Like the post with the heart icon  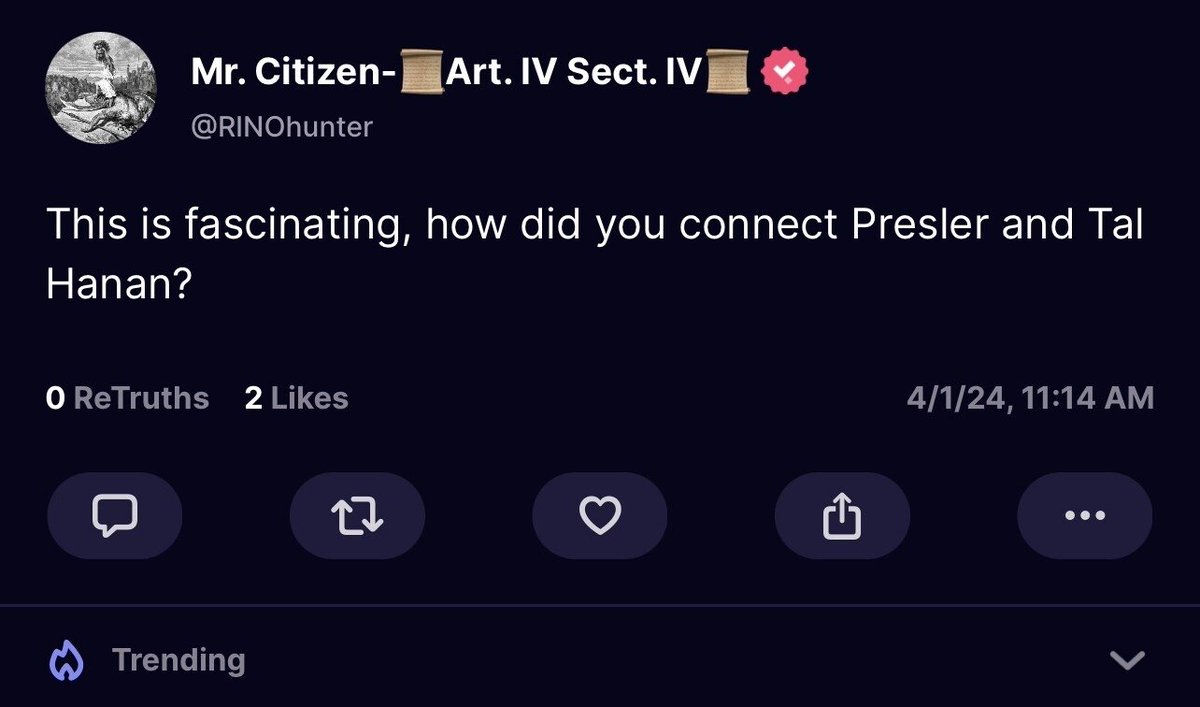600,515
